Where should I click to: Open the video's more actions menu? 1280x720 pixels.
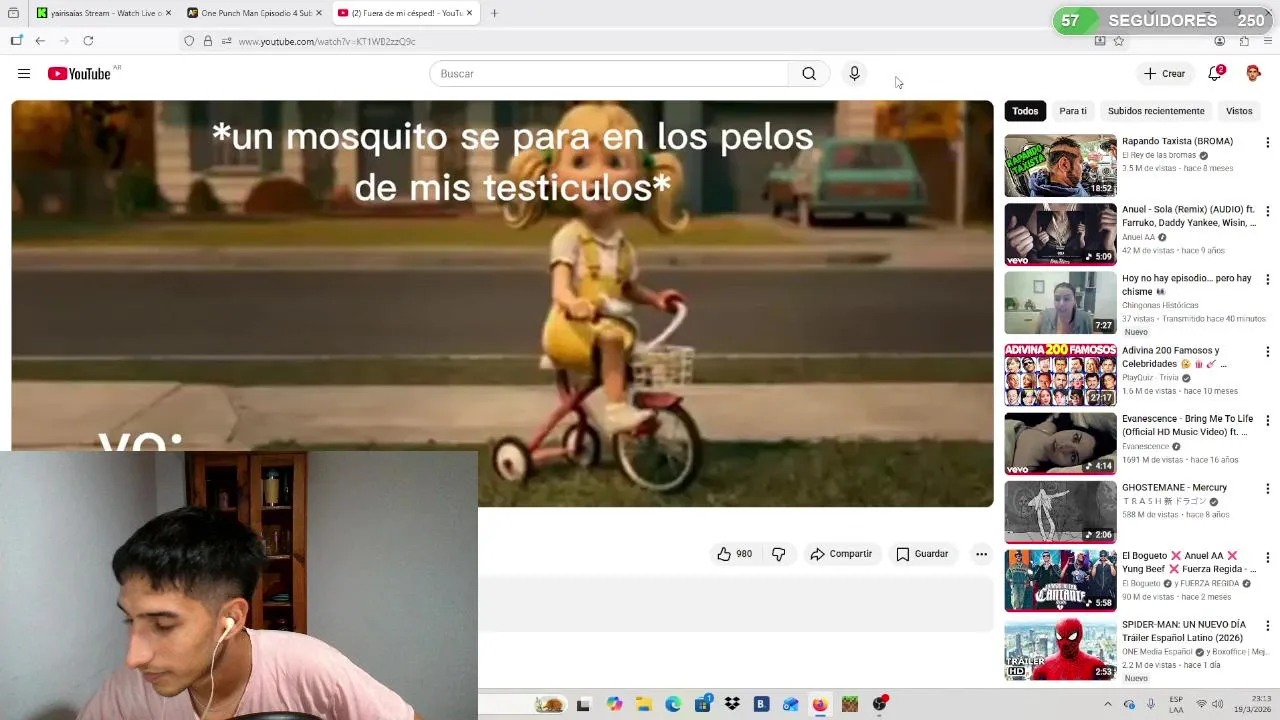[981, 554]
